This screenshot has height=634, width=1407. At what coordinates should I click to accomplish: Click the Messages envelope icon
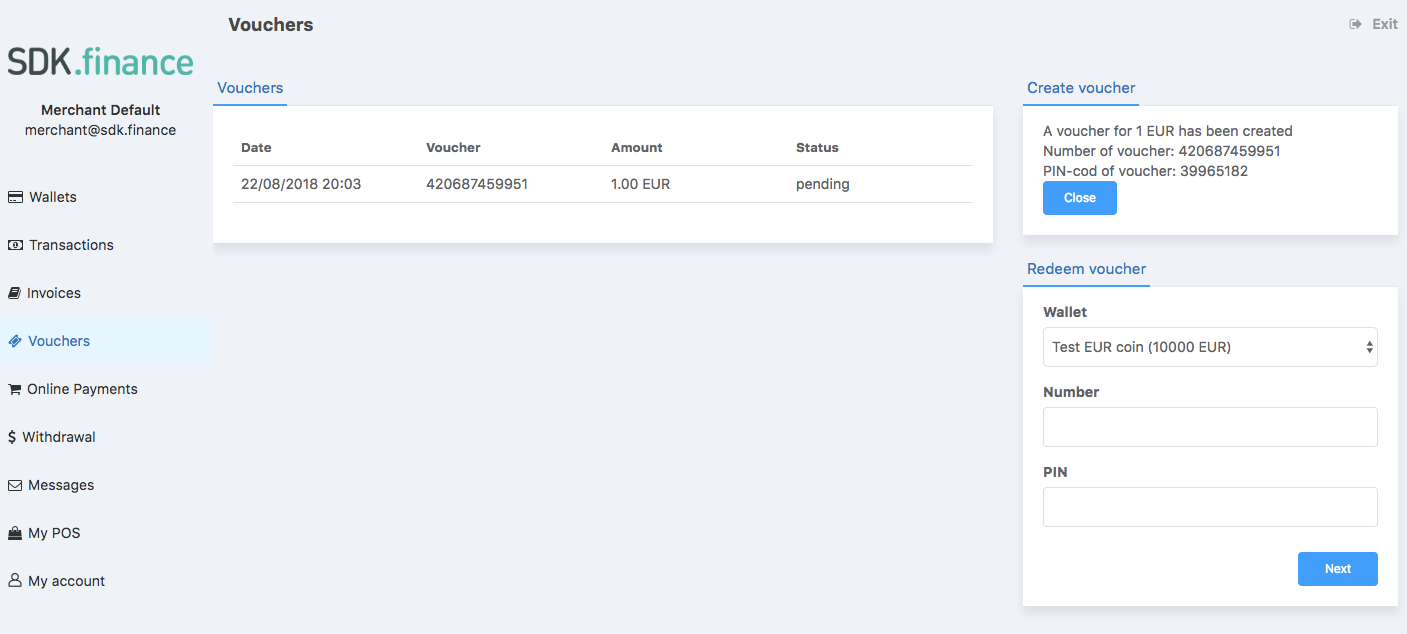click(15, 485)
